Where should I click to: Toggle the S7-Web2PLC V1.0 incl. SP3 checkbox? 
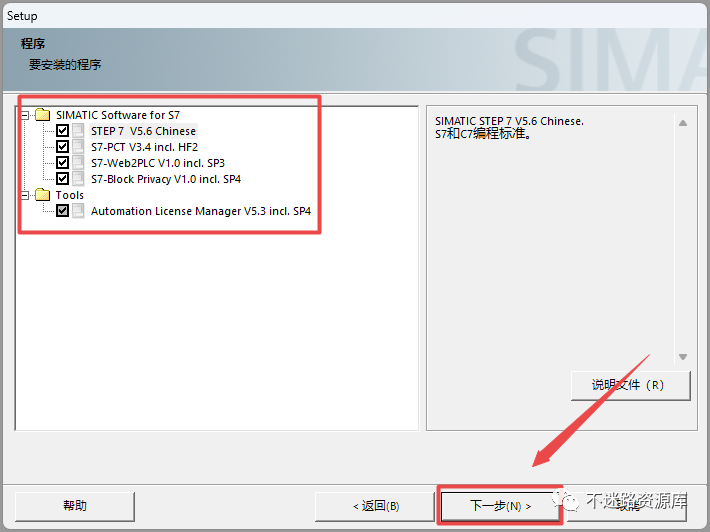pyautogui.click(x=62, y=163)
